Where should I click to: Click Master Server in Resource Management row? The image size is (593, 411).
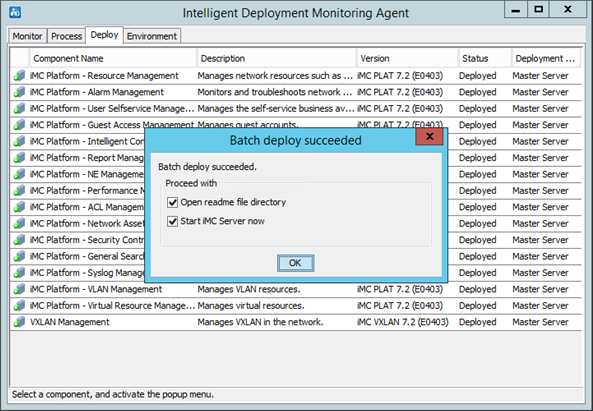pos(540,76)
